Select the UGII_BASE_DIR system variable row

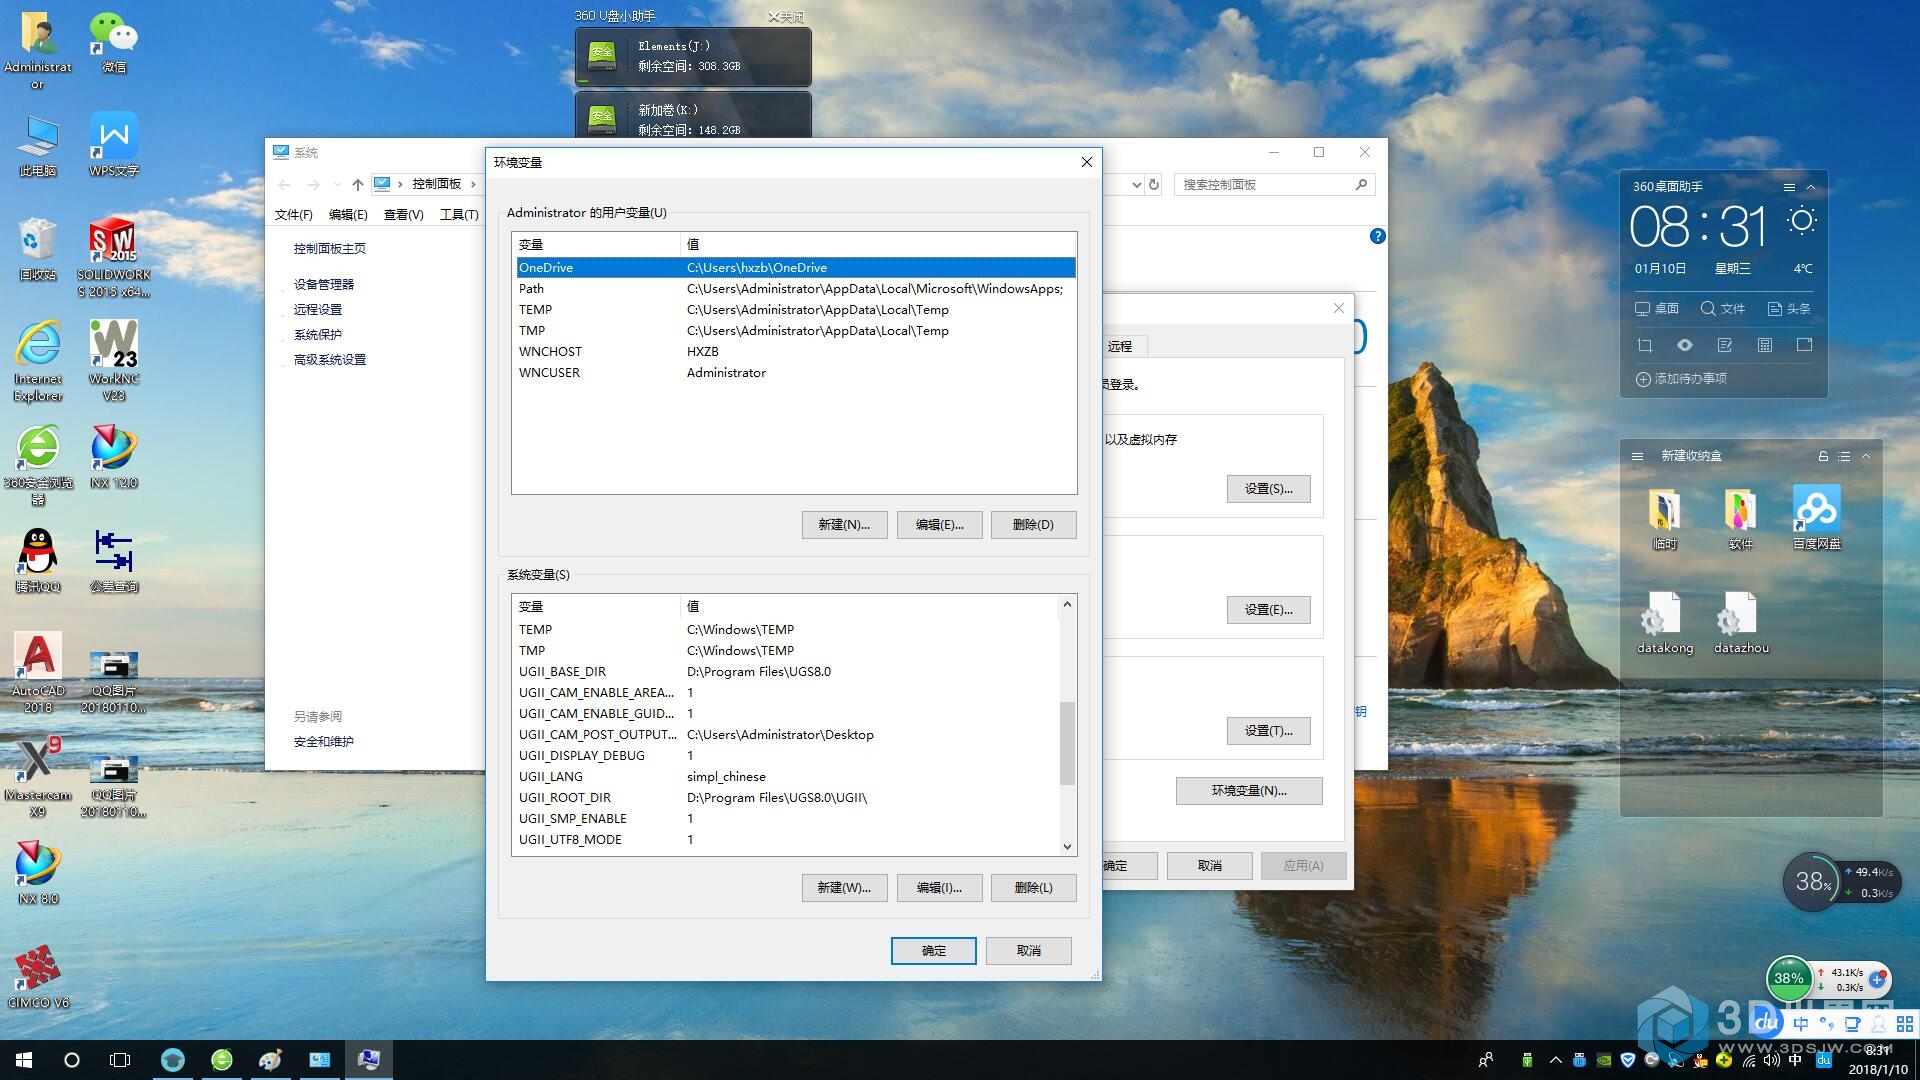point(786,672)
